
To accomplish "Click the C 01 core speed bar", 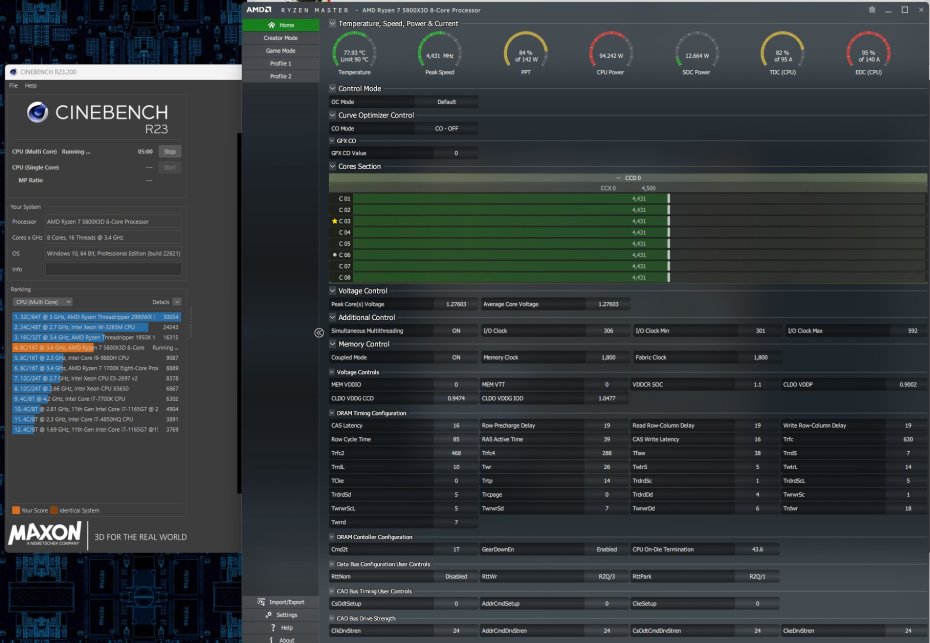I will point(510,198).
